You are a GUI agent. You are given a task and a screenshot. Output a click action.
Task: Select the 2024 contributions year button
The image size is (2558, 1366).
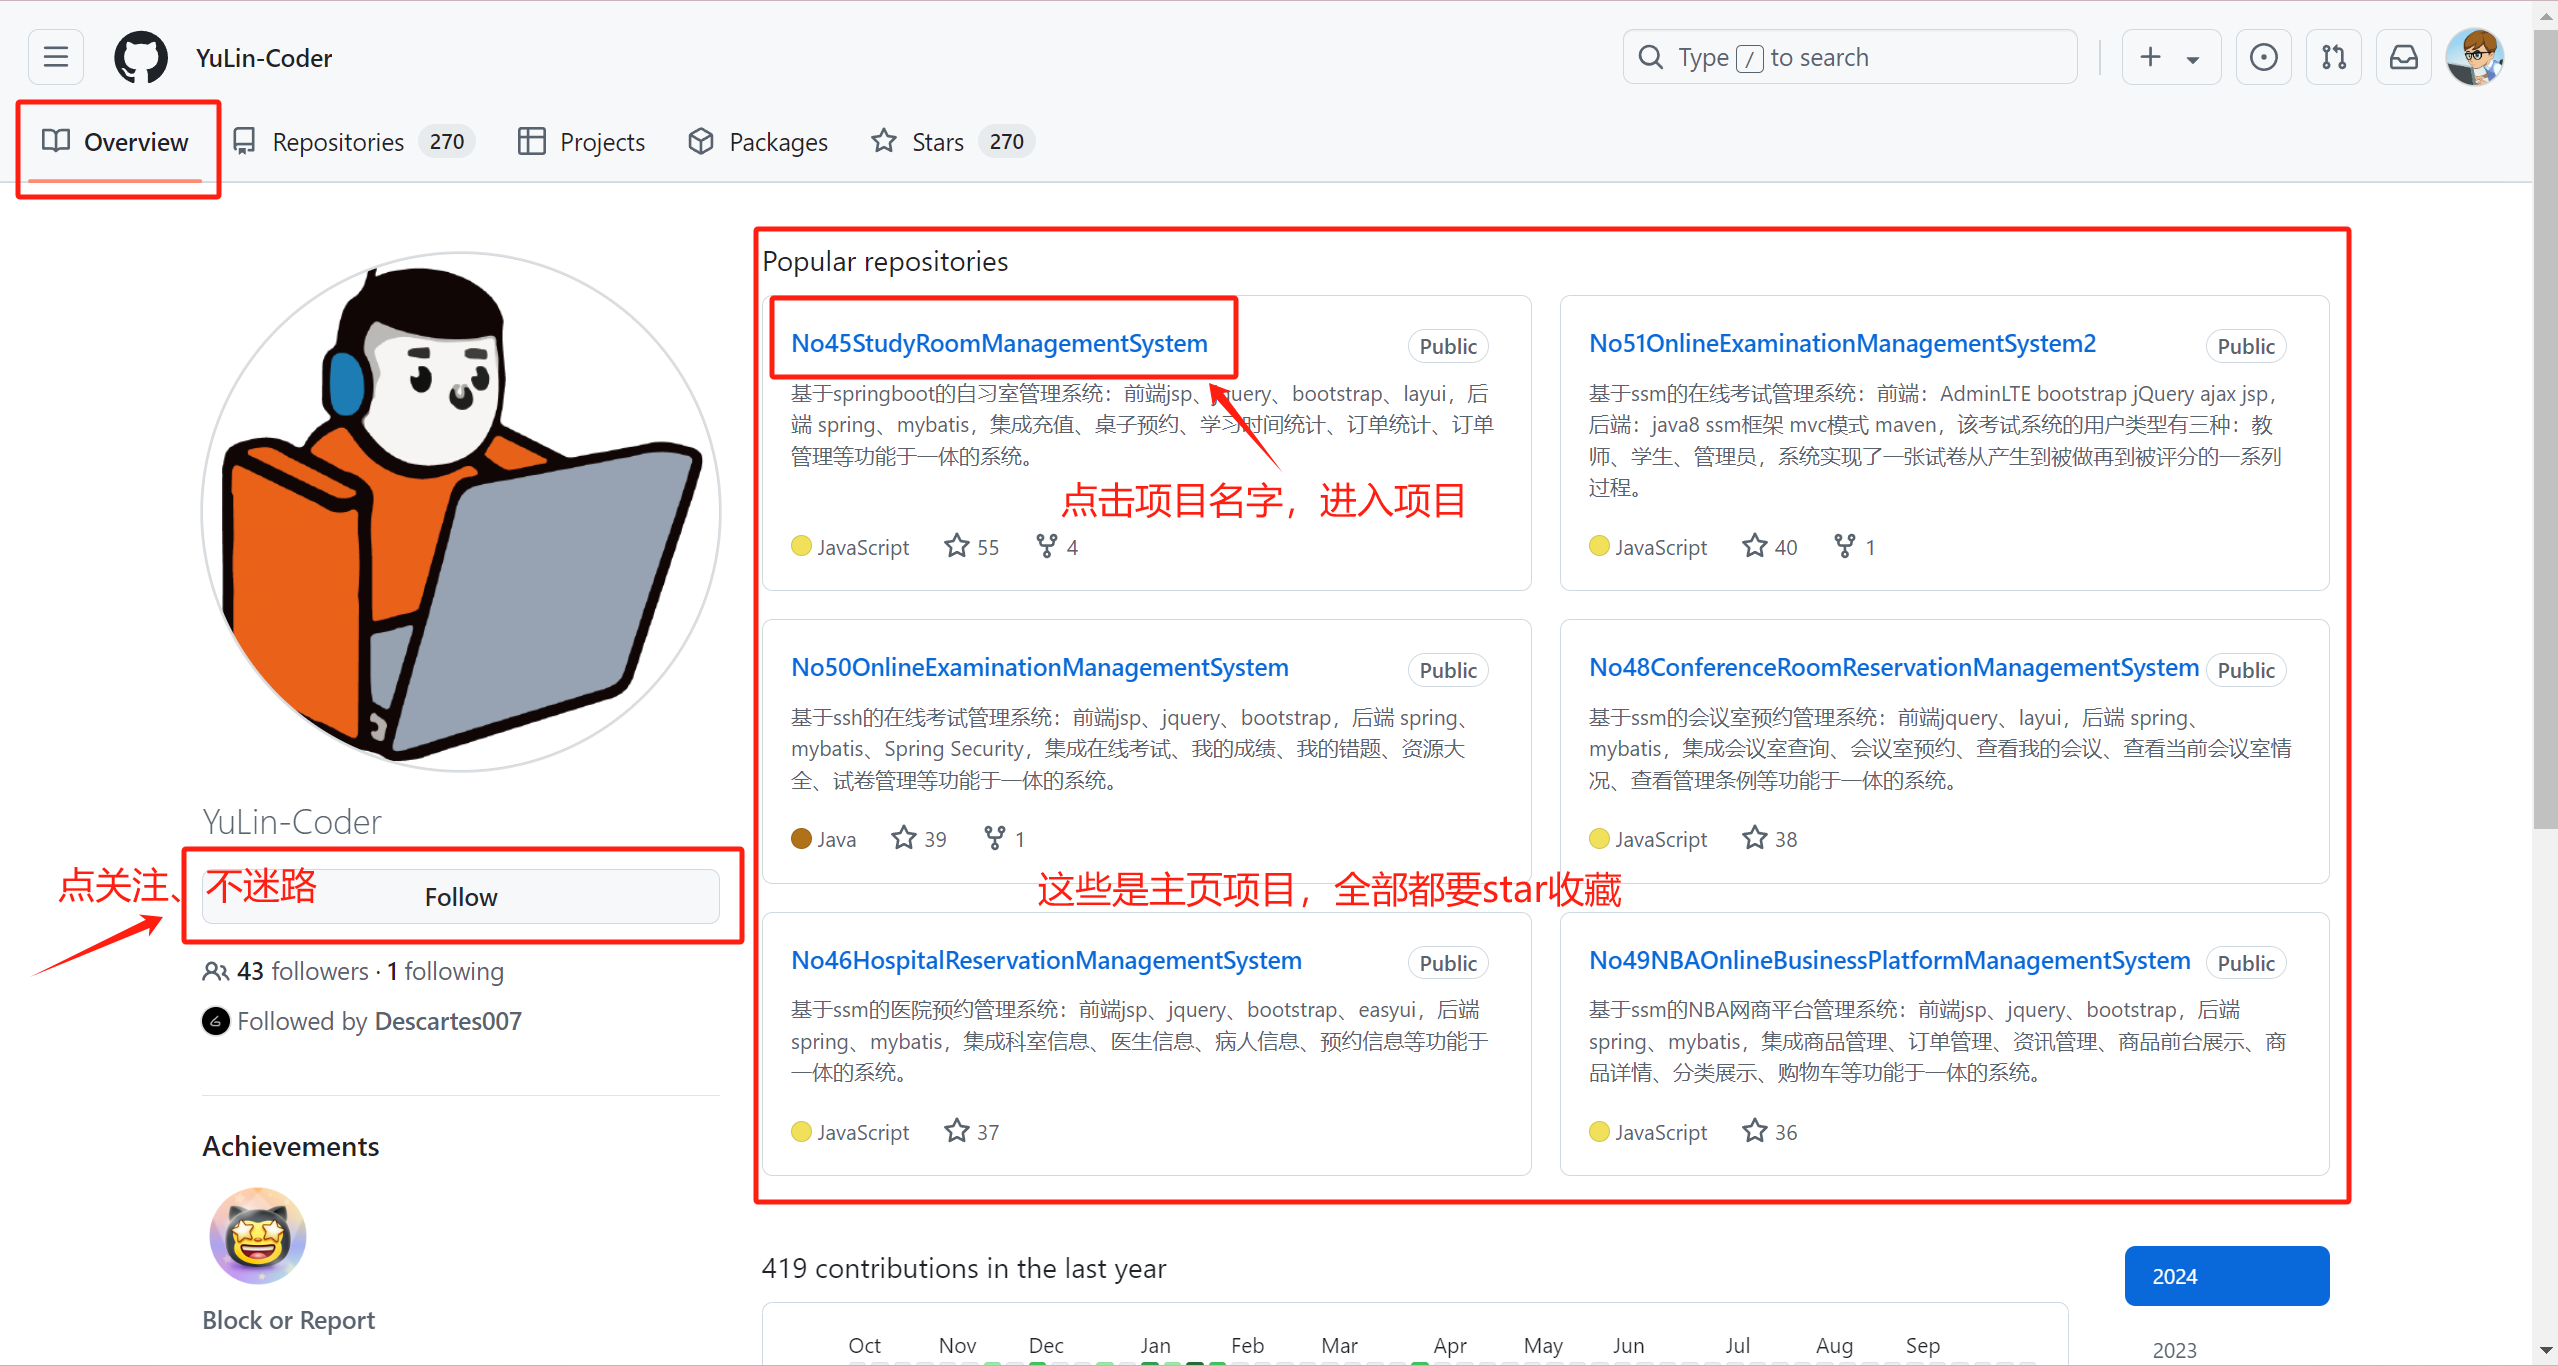(2227, 1276)
